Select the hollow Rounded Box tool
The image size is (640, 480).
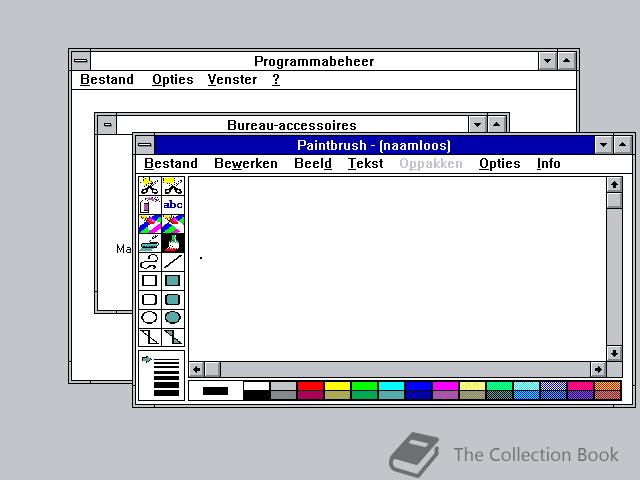coord(150,300)
